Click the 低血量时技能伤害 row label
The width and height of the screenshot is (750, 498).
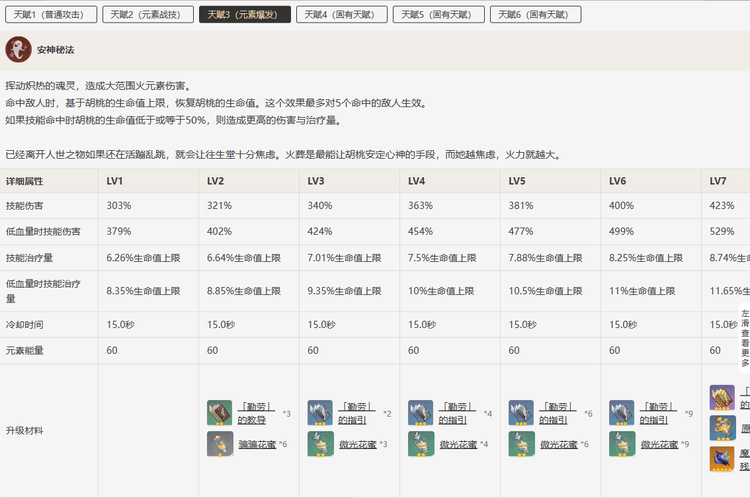(43, 232)
